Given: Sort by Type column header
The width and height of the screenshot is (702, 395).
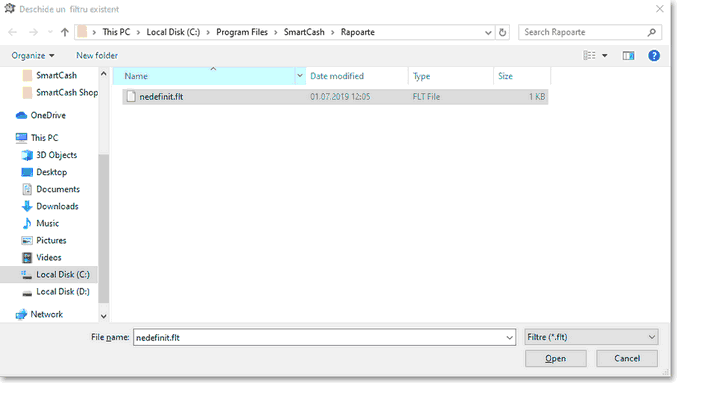Looking at the screenshot, I should pos(451,76).
